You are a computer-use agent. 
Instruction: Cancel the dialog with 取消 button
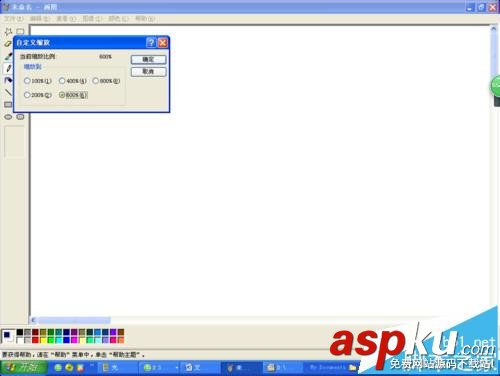click(148, 72)
